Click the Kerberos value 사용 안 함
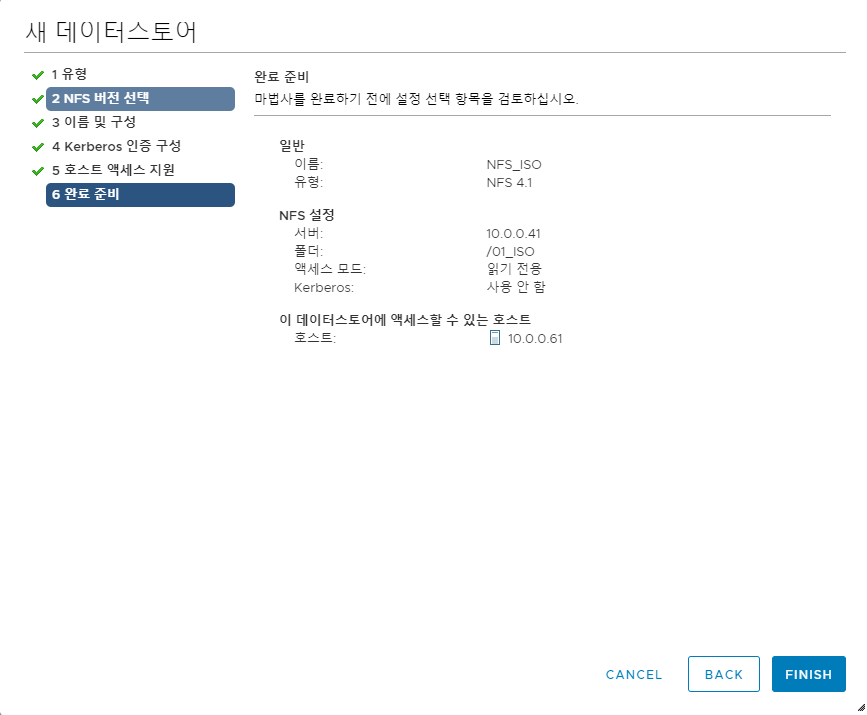Screen dimensions: 867x715 [516, 287]
